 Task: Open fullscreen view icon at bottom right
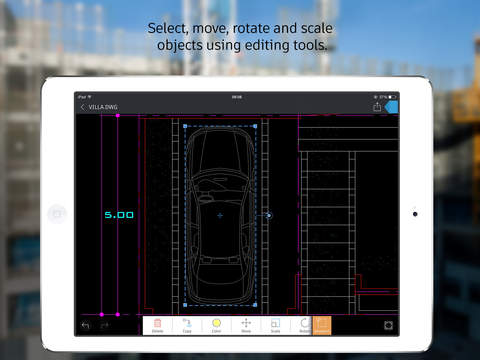(x=388, y=325)
